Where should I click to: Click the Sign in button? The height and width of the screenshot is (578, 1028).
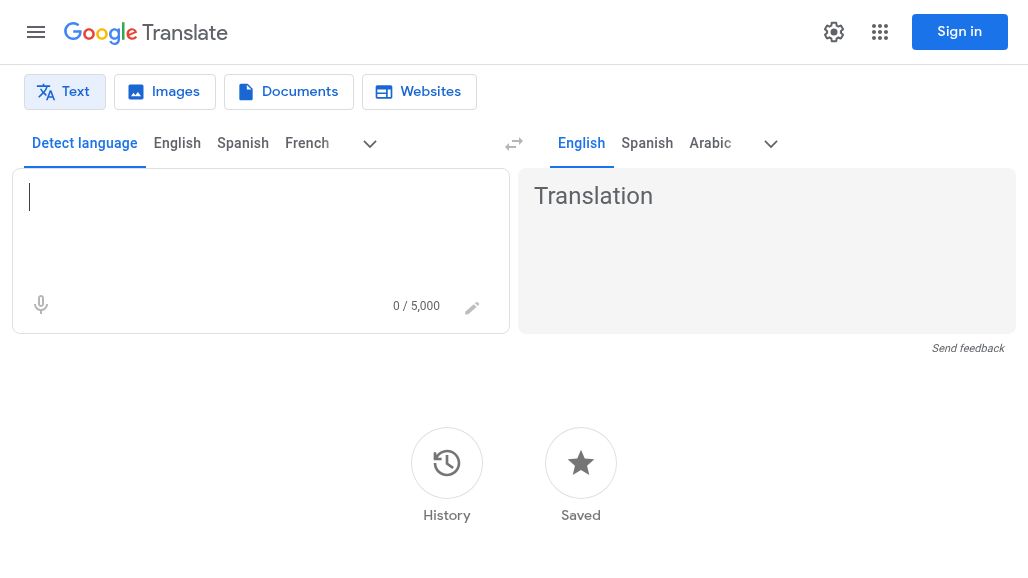click(959, 31)
